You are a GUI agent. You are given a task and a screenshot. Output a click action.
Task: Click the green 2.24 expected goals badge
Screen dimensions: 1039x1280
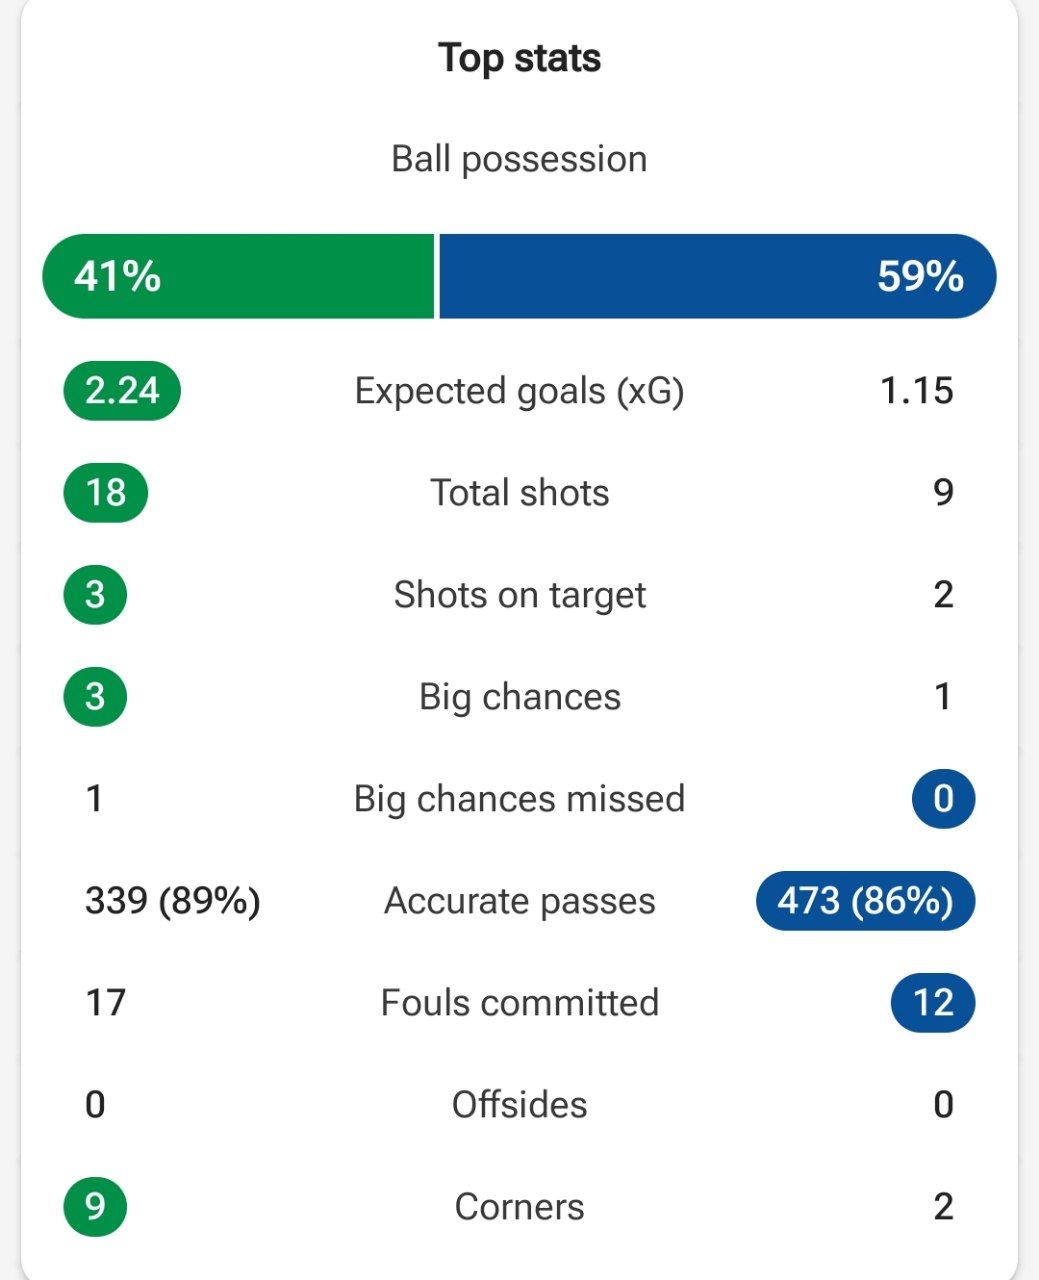[x=122, y=391]
